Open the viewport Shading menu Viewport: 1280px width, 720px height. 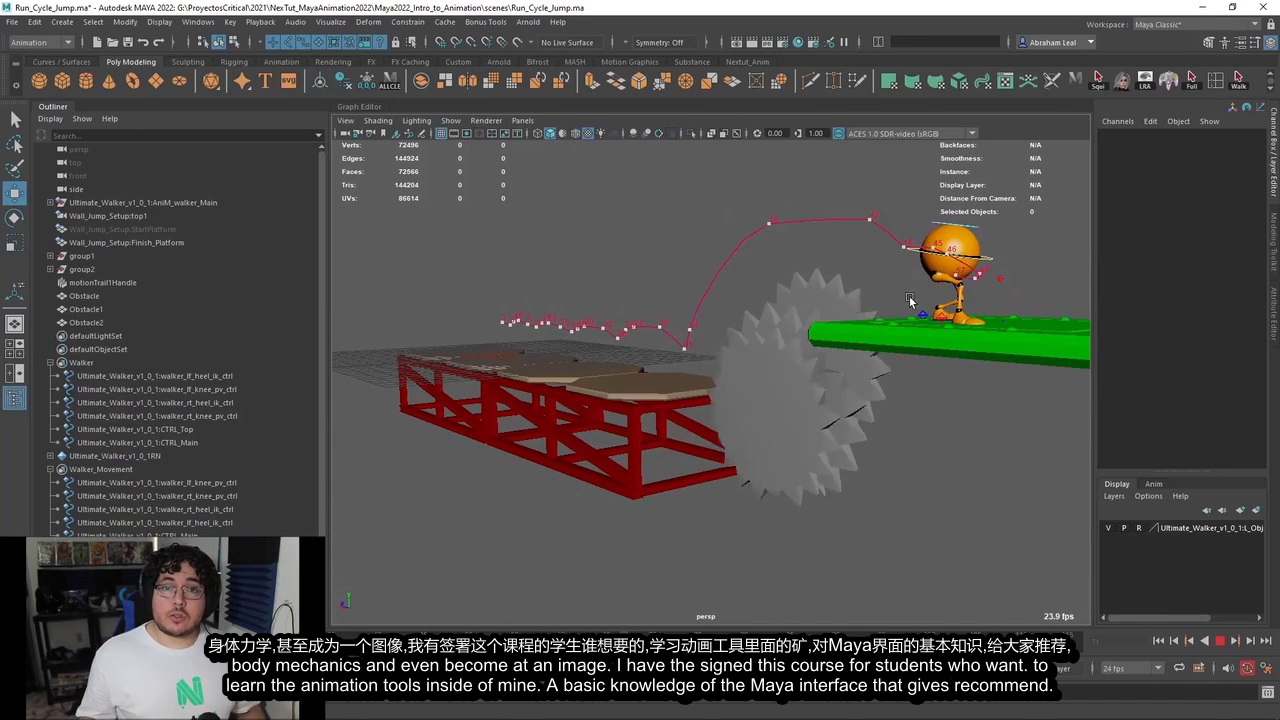[378, 120]
